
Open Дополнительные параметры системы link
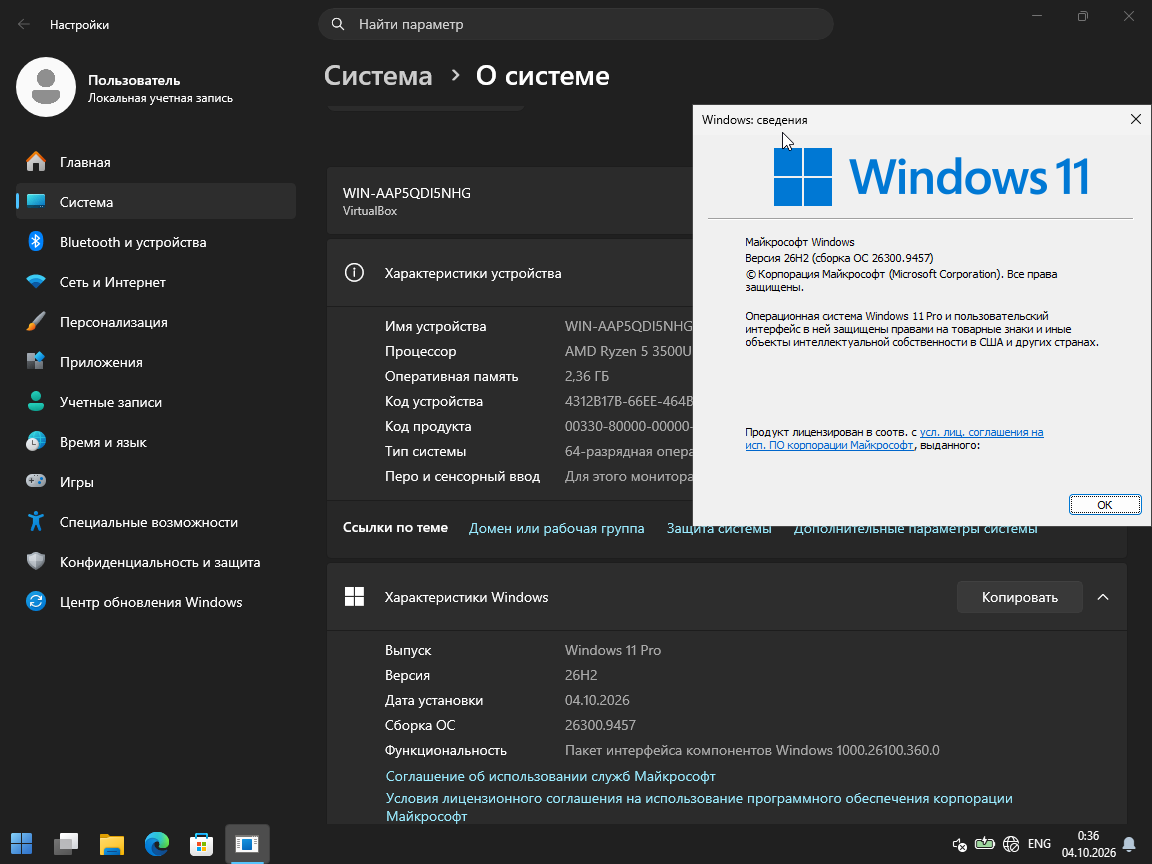coord(915,529)
